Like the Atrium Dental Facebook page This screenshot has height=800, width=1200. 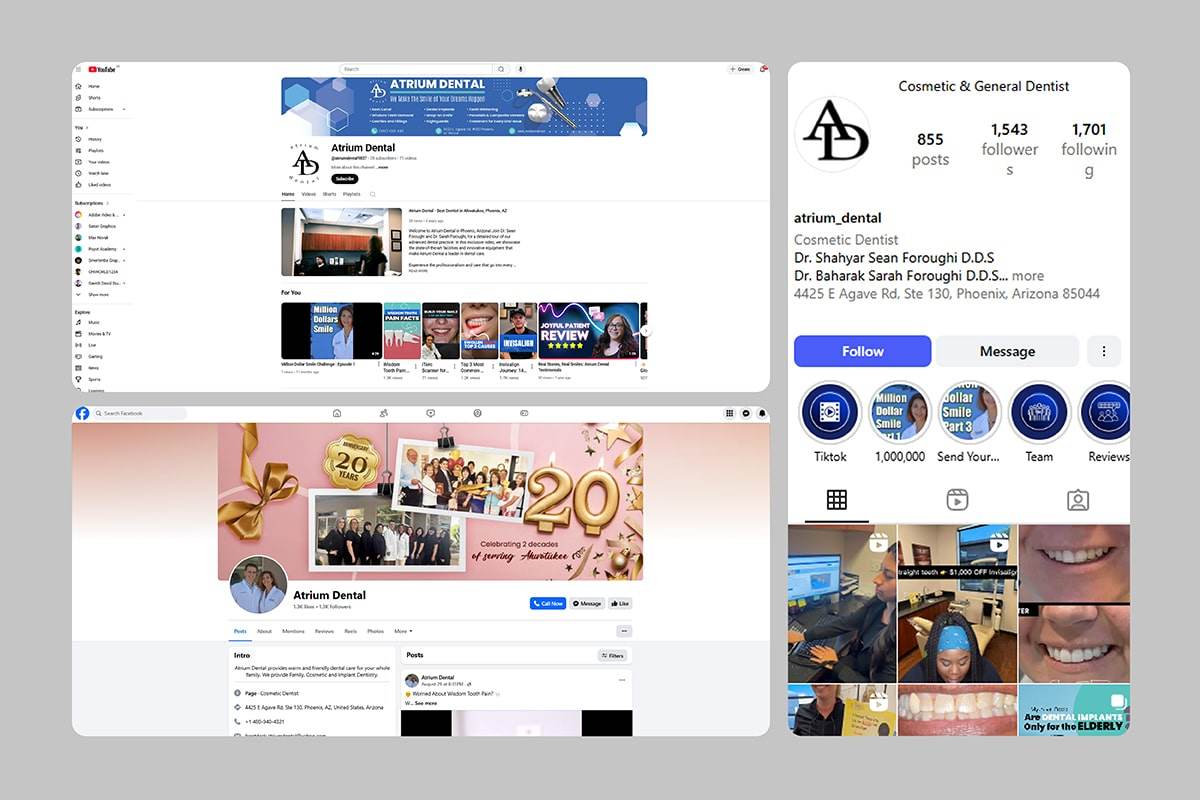point(620,603)
